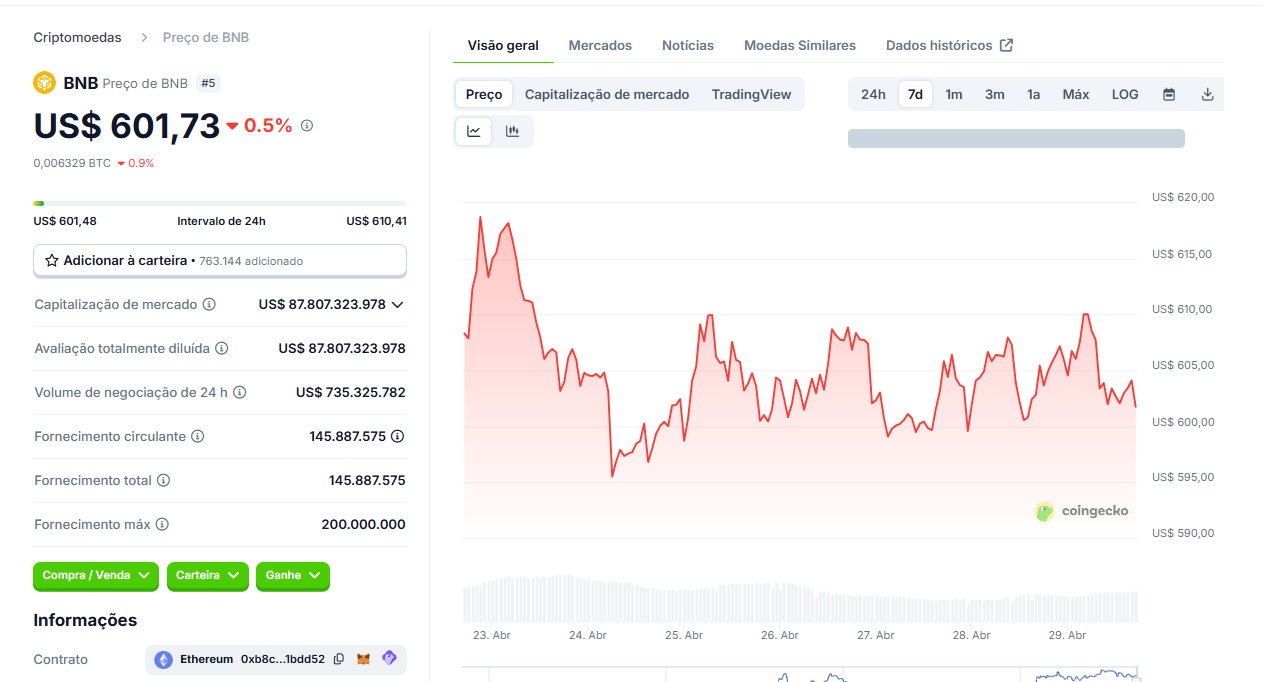
Task: Open the Moedas Similares tab
Action: pos(800,45)
